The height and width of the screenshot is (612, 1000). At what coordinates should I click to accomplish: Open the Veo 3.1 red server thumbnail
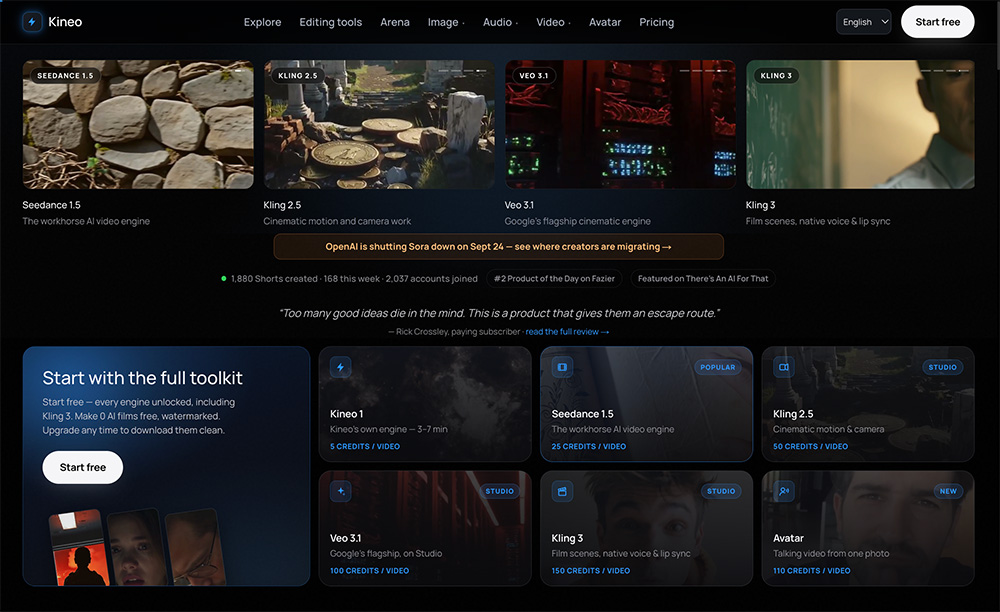point(620,124)
